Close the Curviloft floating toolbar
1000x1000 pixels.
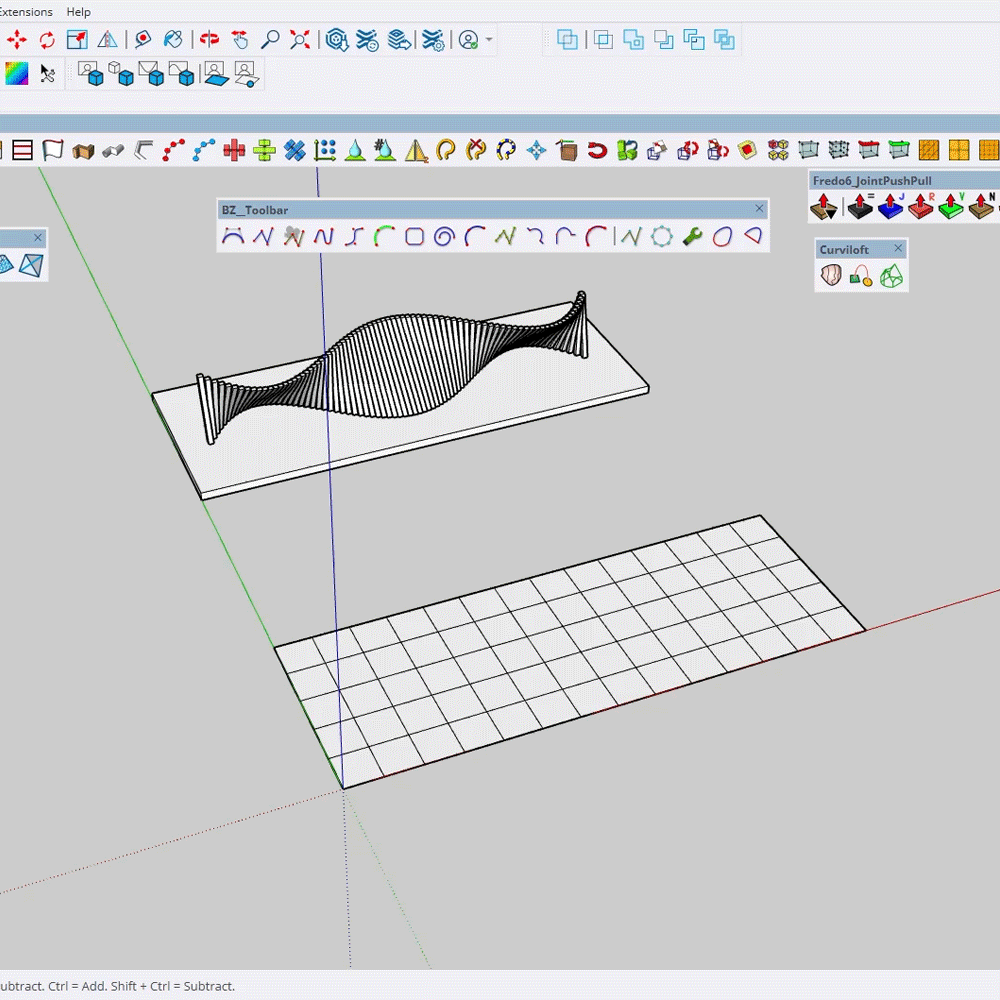(897, 249)
